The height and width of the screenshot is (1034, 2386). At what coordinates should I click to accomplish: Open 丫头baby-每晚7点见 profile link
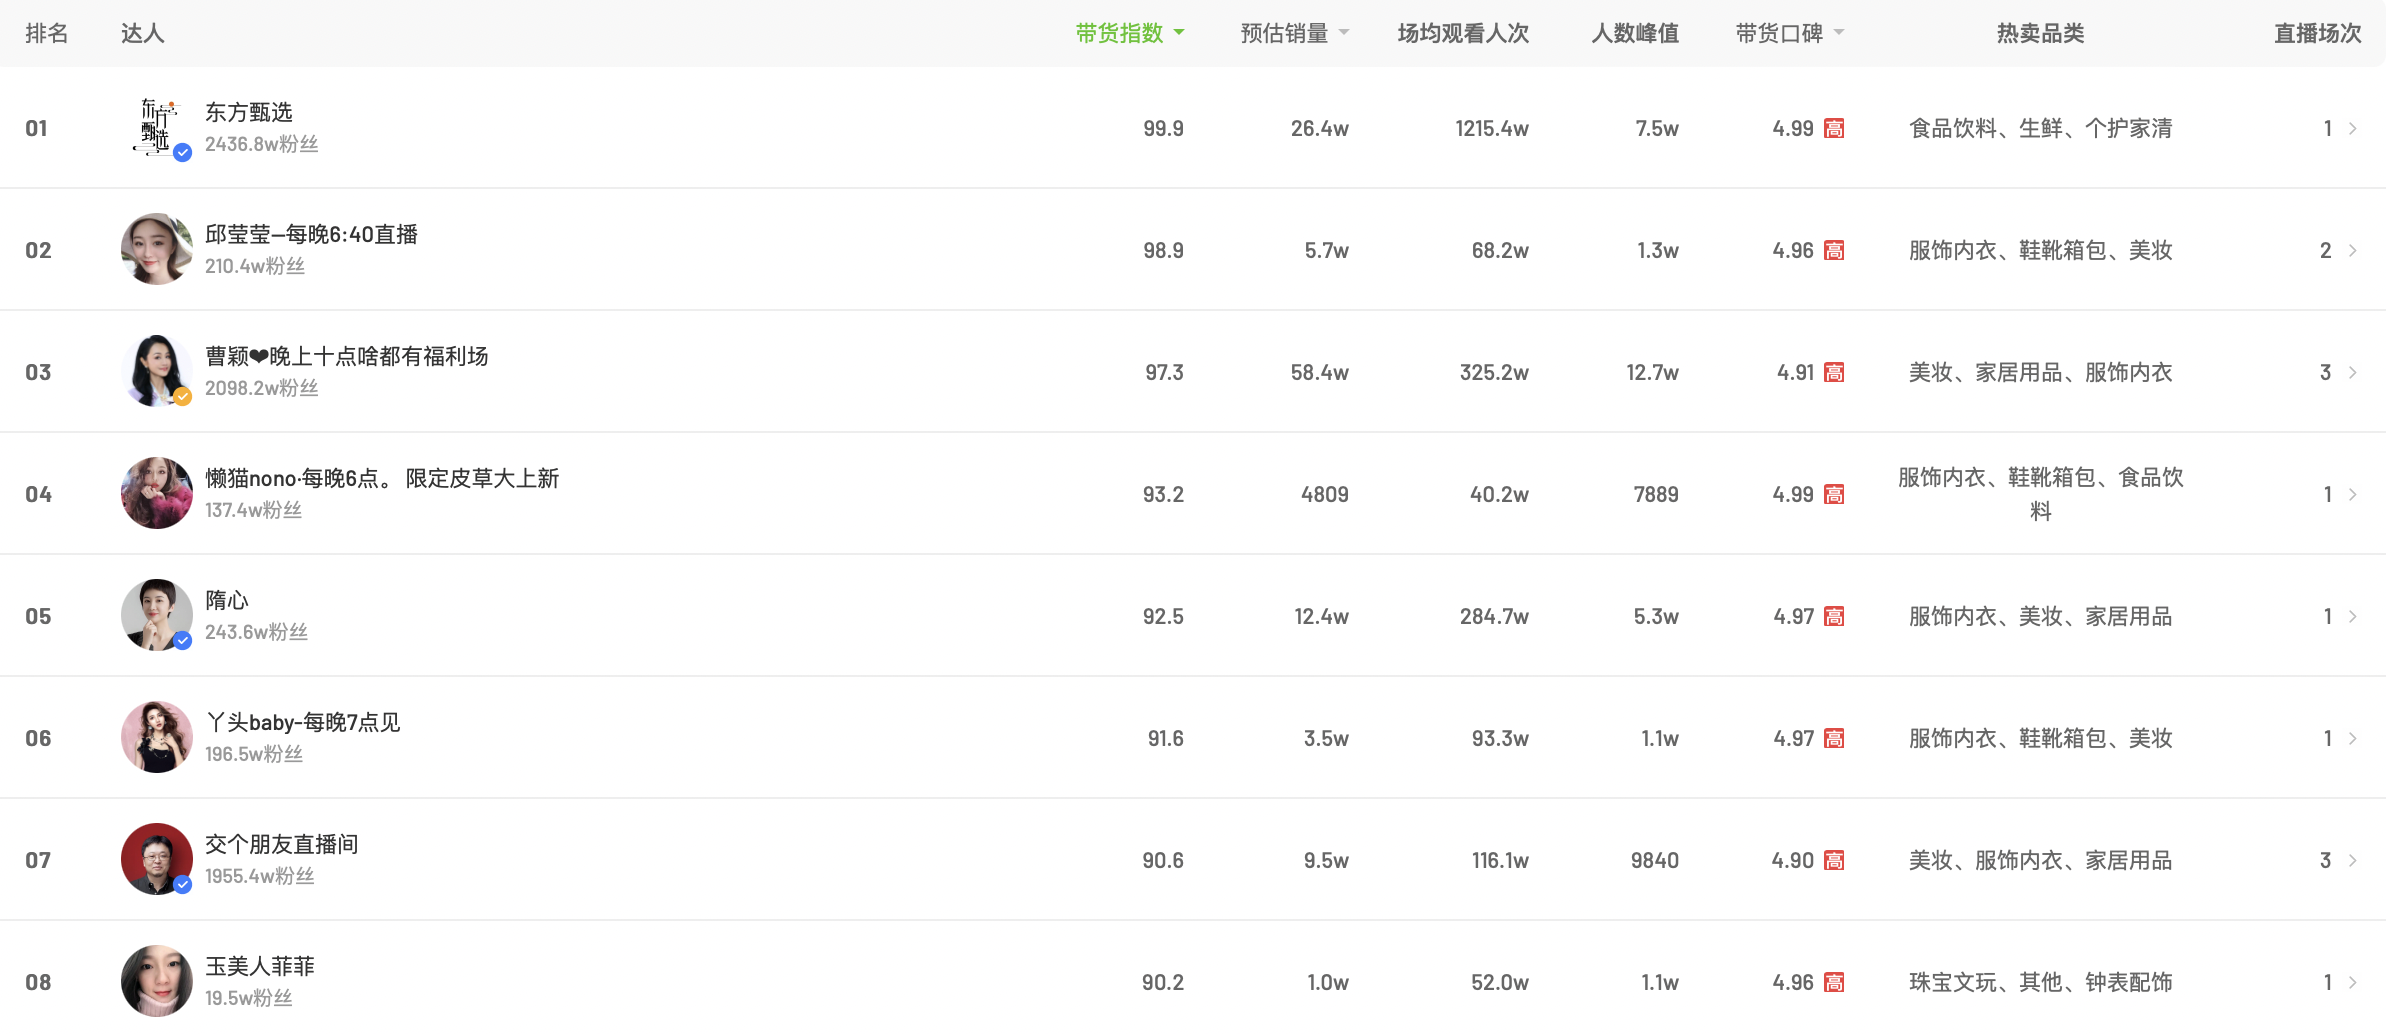click(x=302, y=723)
